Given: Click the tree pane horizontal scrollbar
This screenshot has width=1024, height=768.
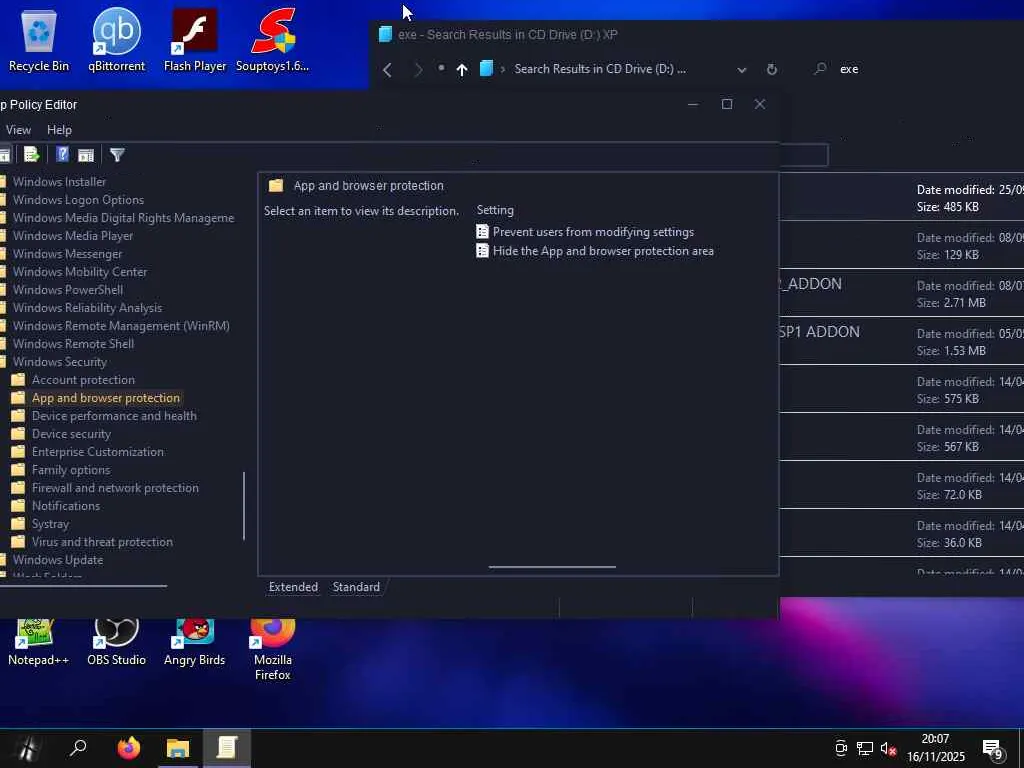Looking at the screenshot, I should pyautogui.click(x=83, y=586).
